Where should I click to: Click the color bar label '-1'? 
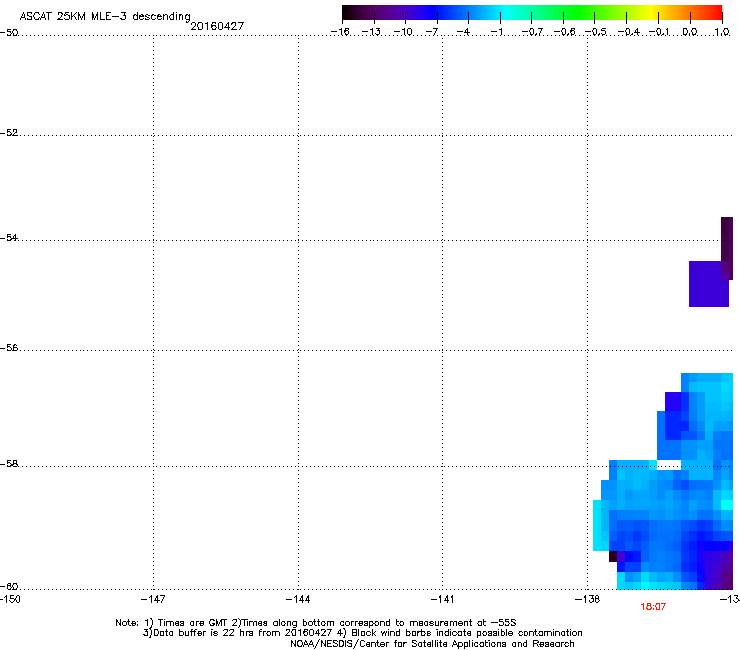coord(497,32)
